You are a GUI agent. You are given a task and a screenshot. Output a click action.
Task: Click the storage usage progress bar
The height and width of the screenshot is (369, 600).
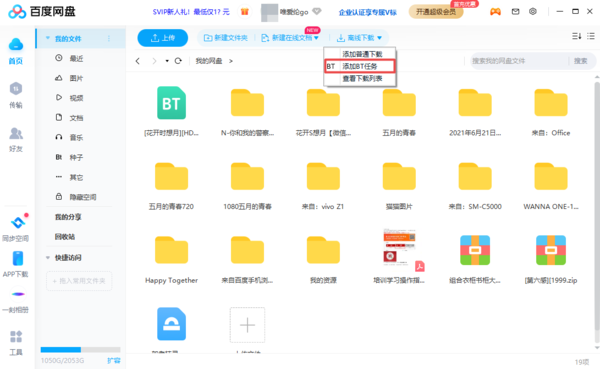point(80,349)
